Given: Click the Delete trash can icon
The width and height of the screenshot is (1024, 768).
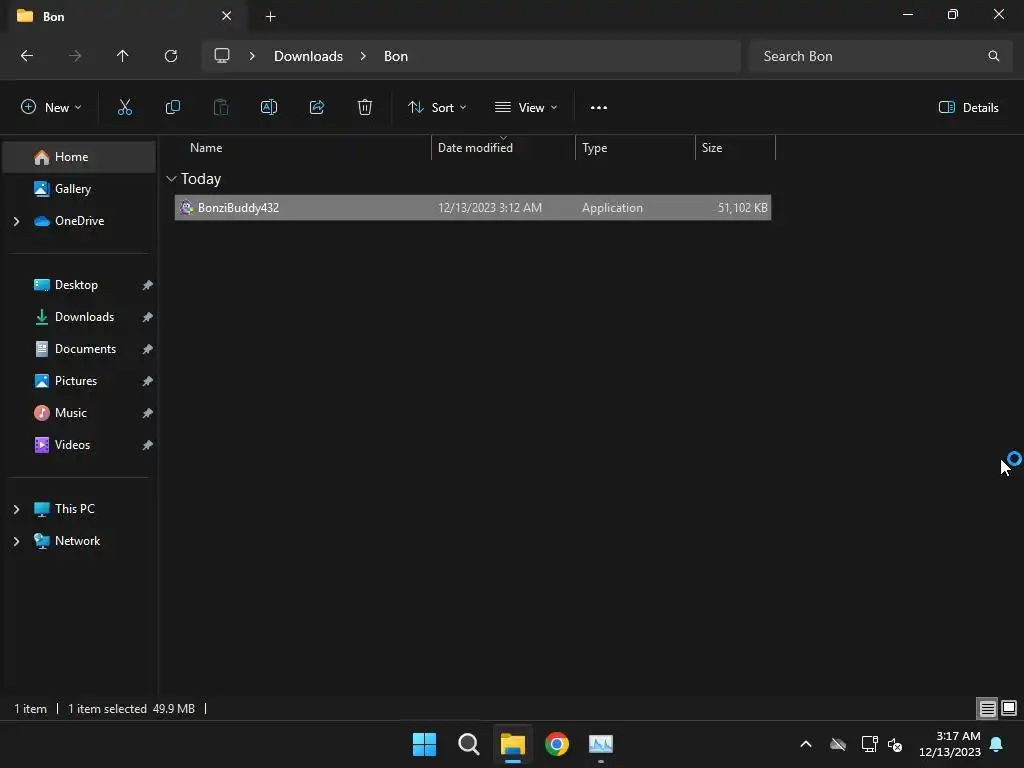Looking at the screenshot, I should tap(365, 108).
